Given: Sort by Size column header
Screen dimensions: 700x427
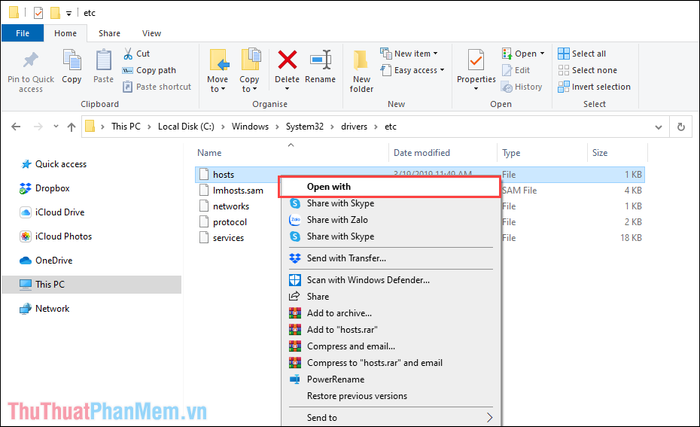Looking at the screenshot, I should tap(600, 153).
